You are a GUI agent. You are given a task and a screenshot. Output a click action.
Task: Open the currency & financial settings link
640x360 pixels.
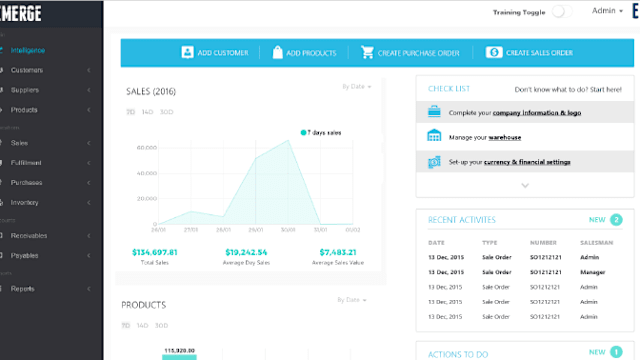coord(527,162)
